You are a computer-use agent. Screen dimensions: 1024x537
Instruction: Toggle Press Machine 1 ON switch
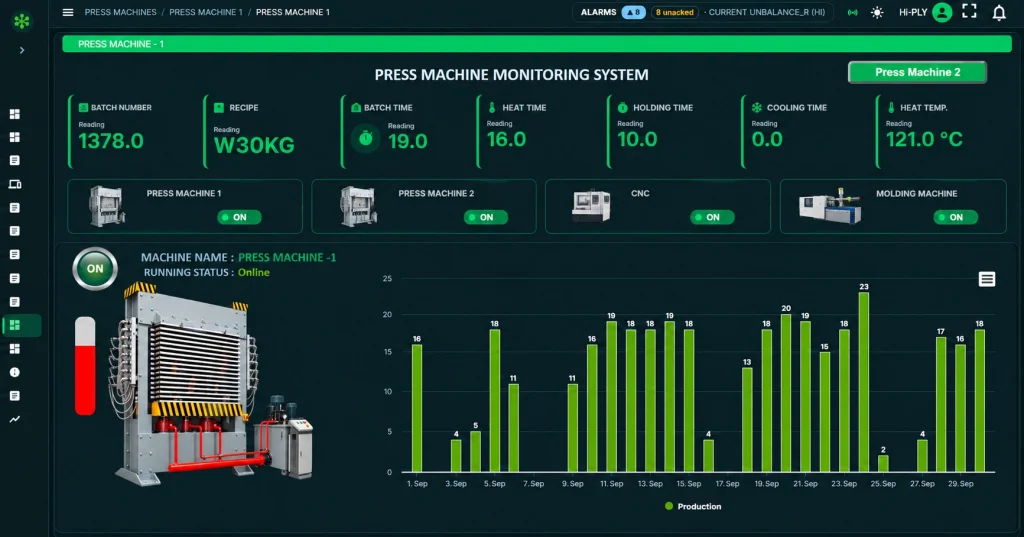click(240, 217)
